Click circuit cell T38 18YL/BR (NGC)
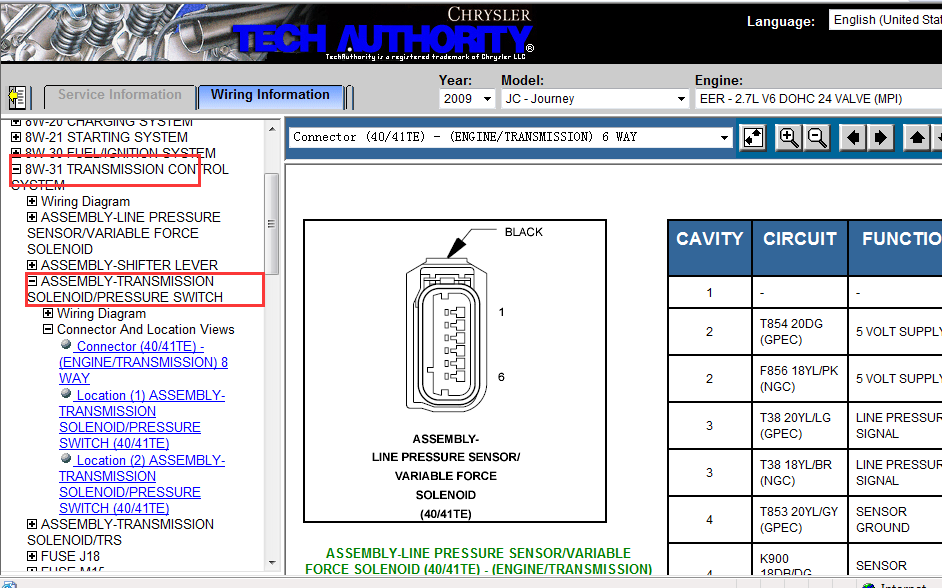Viewport: 942px width, 588px height. 800,473
